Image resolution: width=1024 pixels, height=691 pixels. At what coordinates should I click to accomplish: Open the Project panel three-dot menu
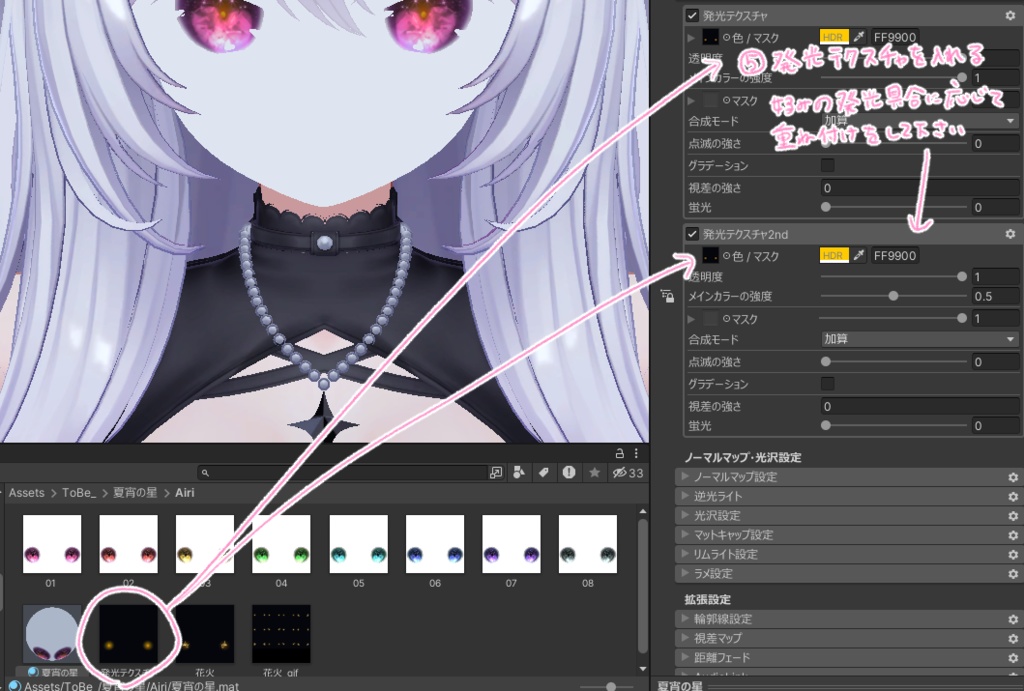tap(636, 453)
